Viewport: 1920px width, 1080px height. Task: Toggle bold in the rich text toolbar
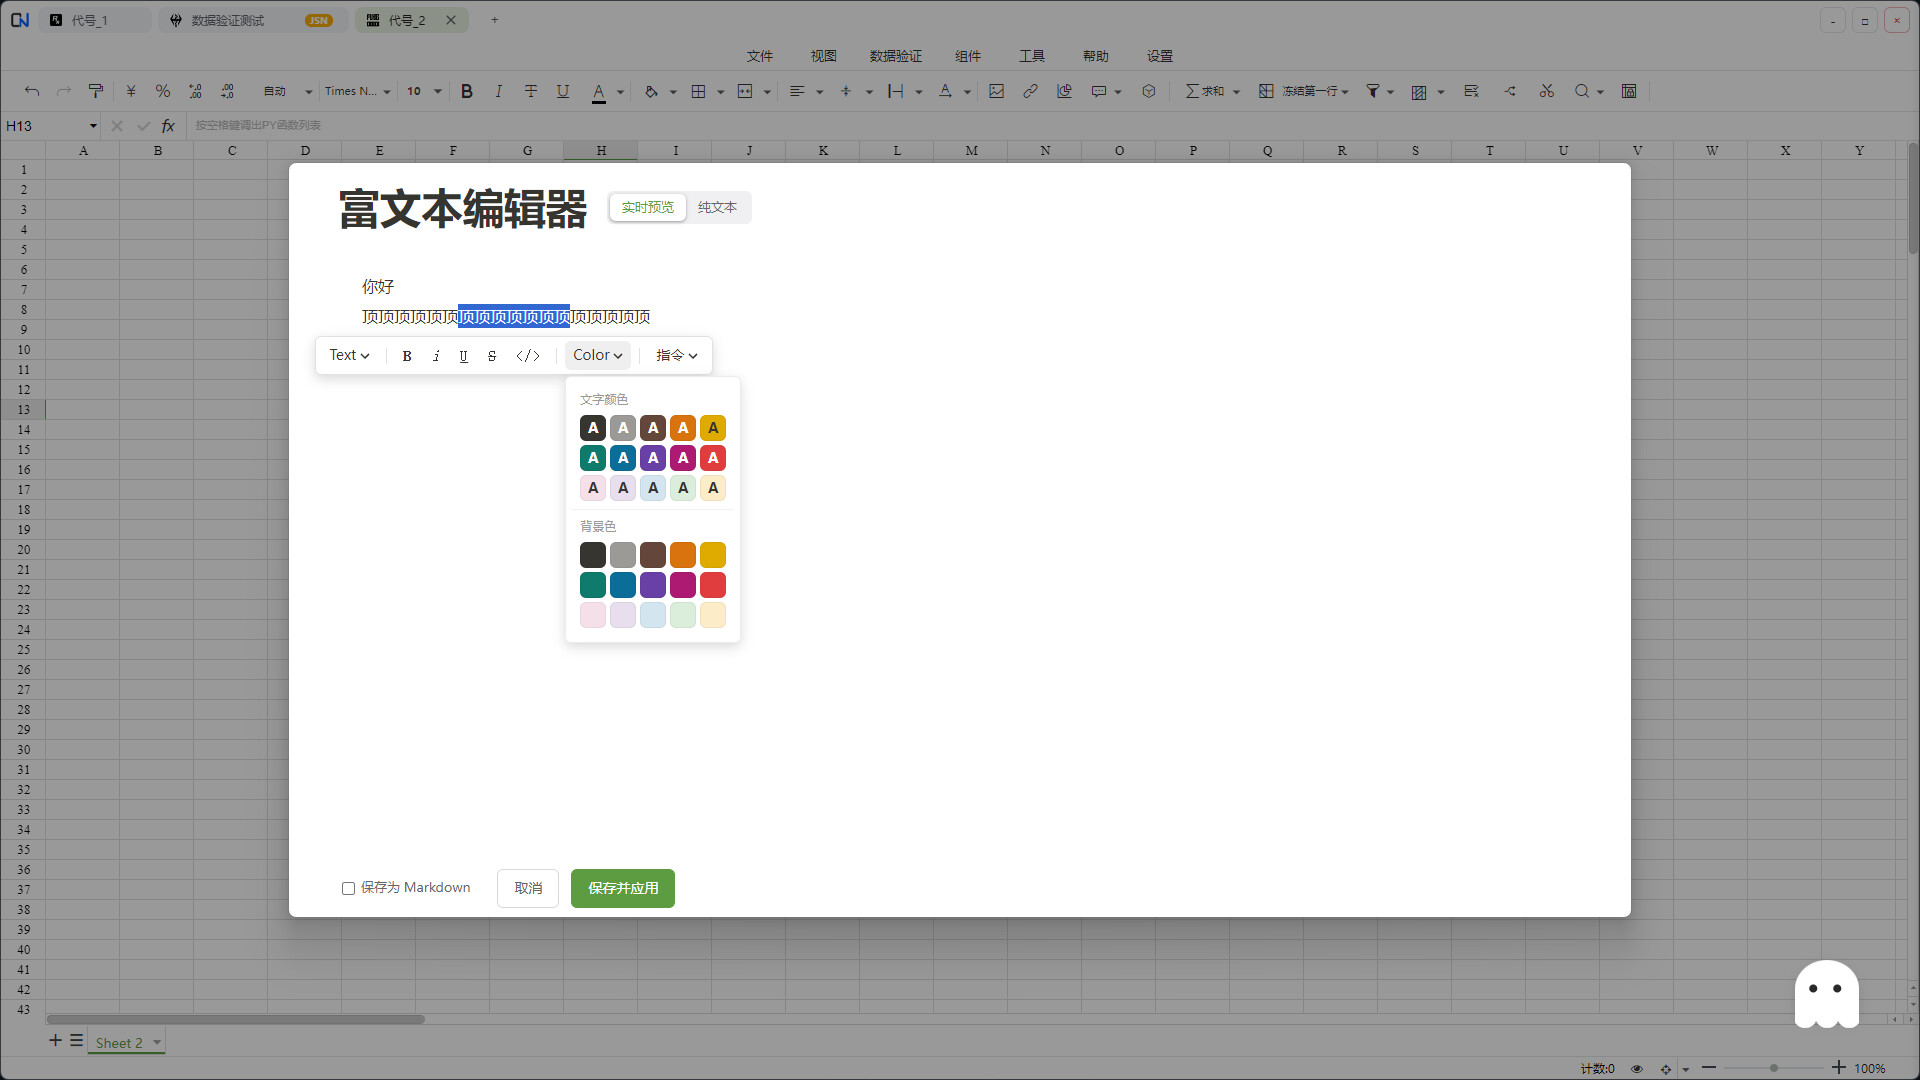point(407,356)
